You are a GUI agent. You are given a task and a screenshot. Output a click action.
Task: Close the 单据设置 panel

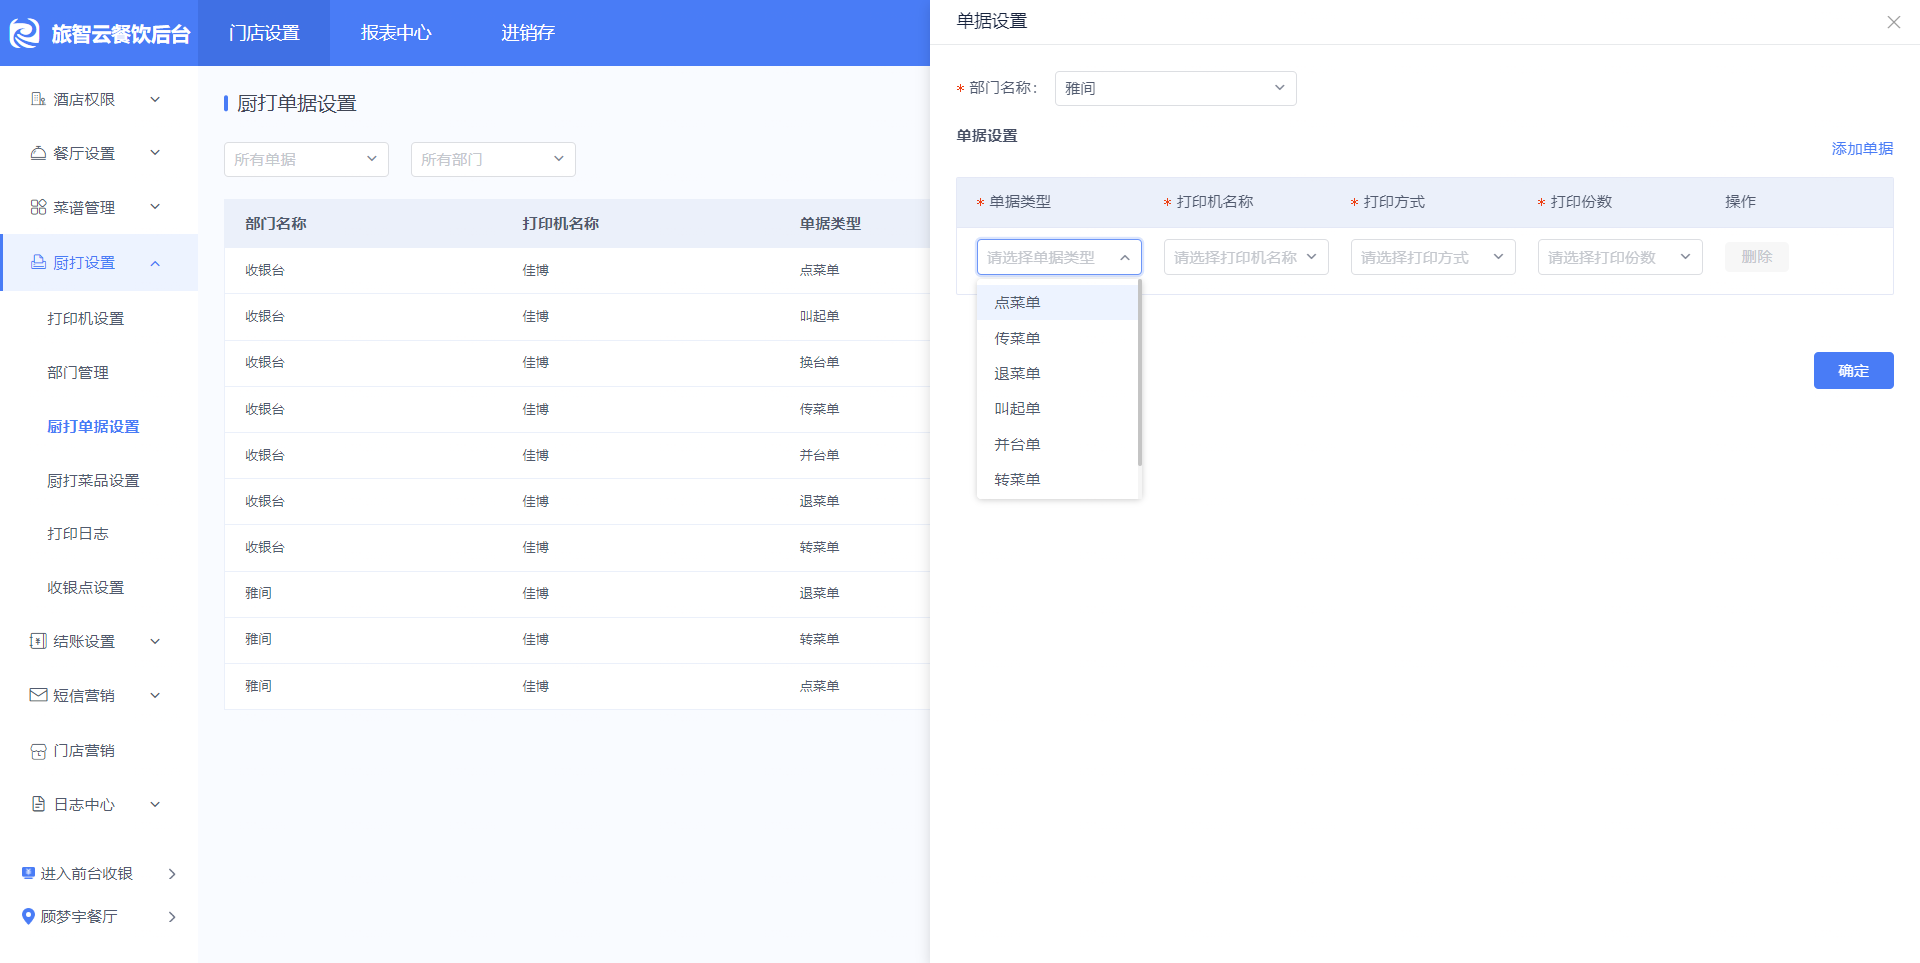click(x=1893, y=22)
